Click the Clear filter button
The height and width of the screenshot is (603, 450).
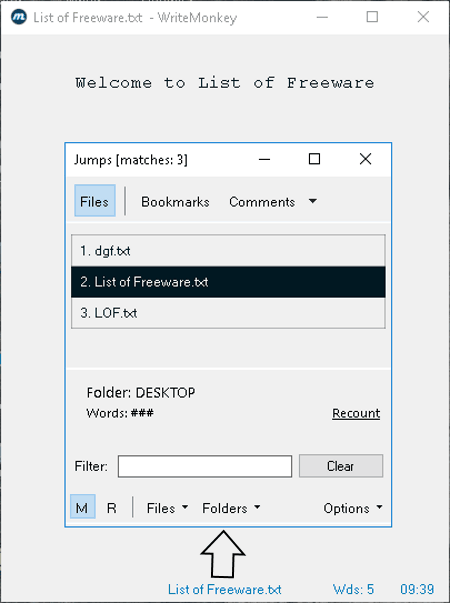tap(341, 466)
